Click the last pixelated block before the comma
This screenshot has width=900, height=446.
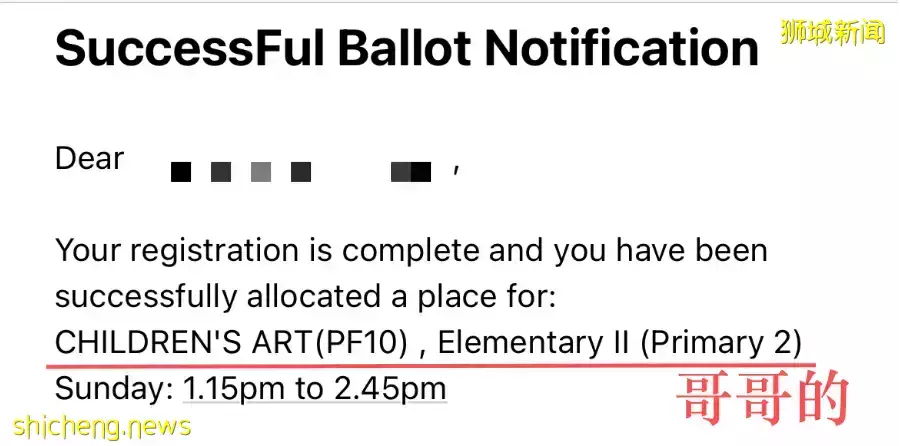pos(411,172)
